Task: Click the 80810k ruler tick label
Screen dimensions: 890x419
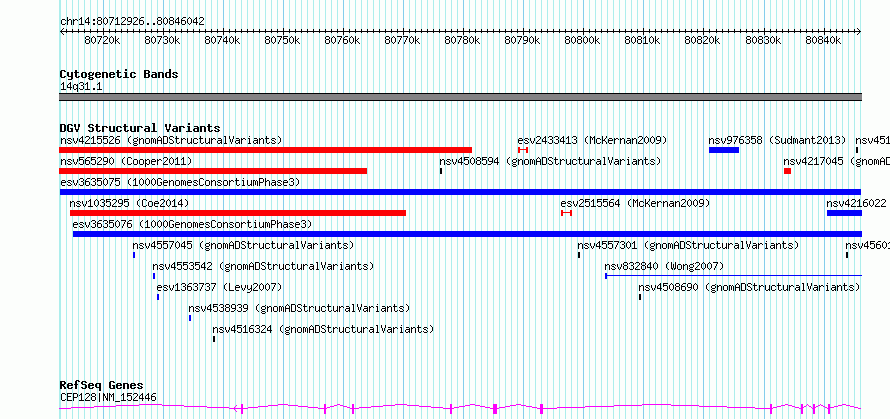Action: (x=643, y=40)
